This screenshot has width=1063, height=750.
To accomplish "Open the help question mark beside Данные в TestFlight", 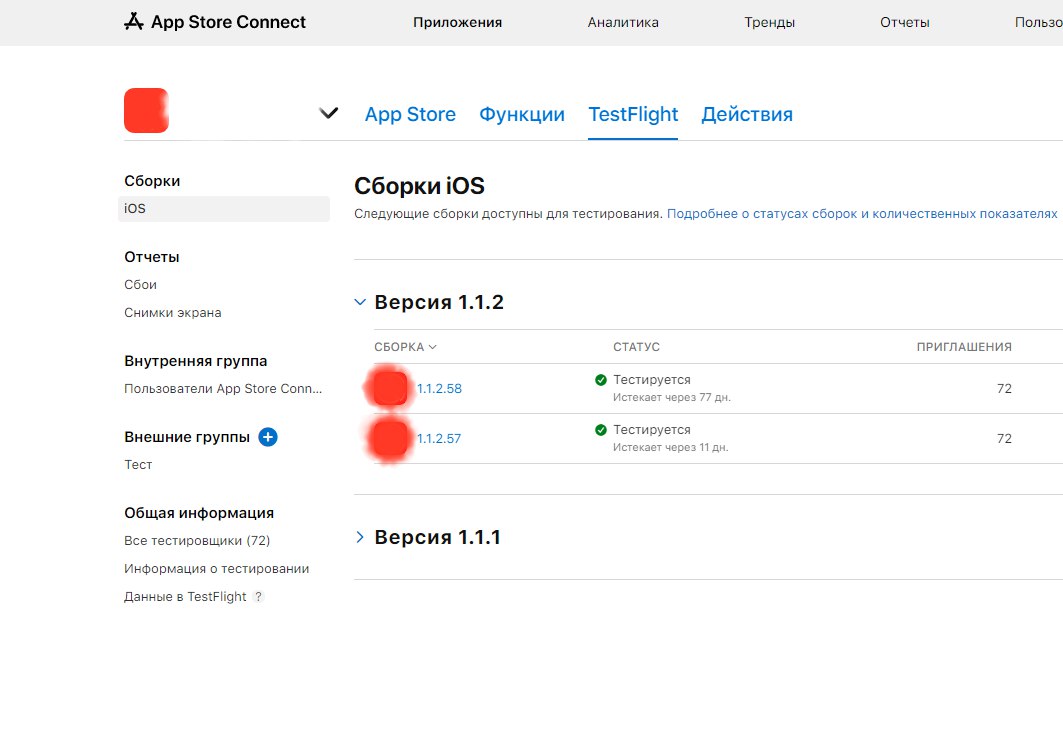I will click(x=258, y=597).
